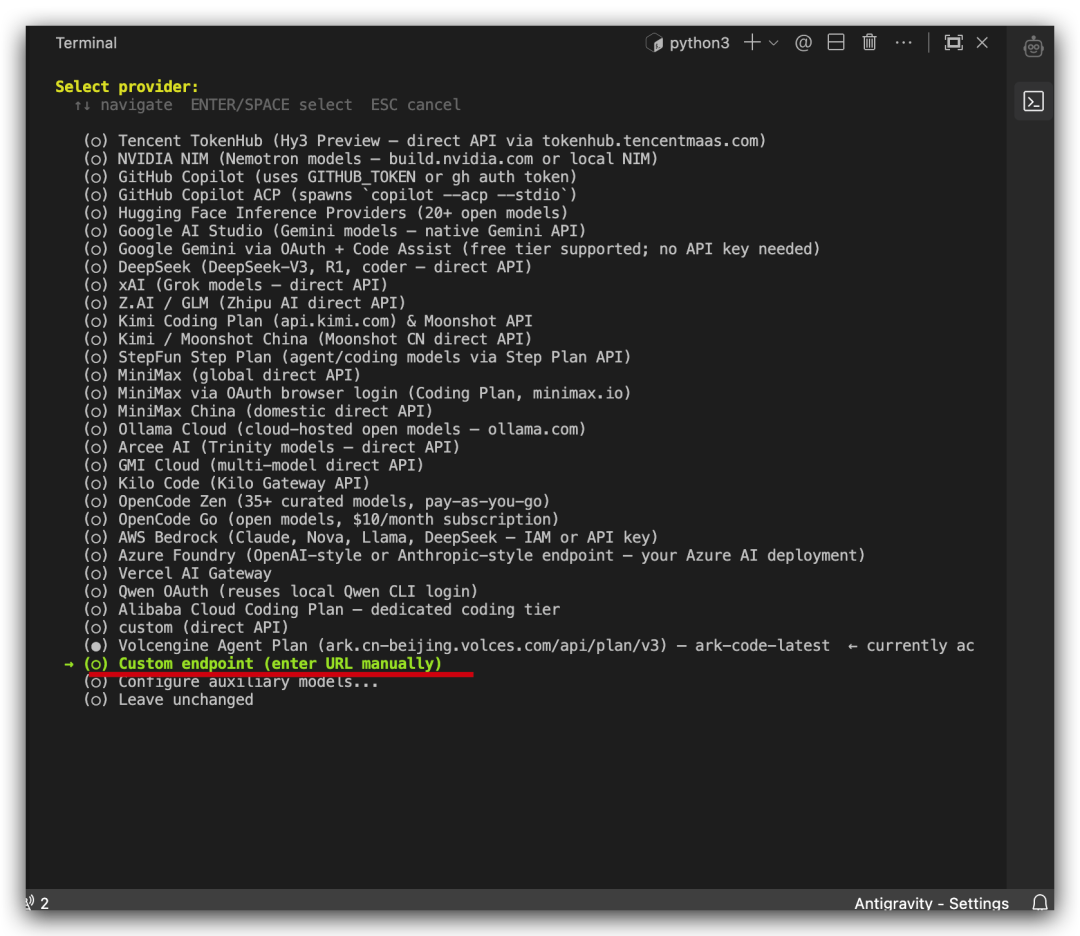Maximize the terminal panel size
This screenshot has width=1080, height=936.
(953, 43)
